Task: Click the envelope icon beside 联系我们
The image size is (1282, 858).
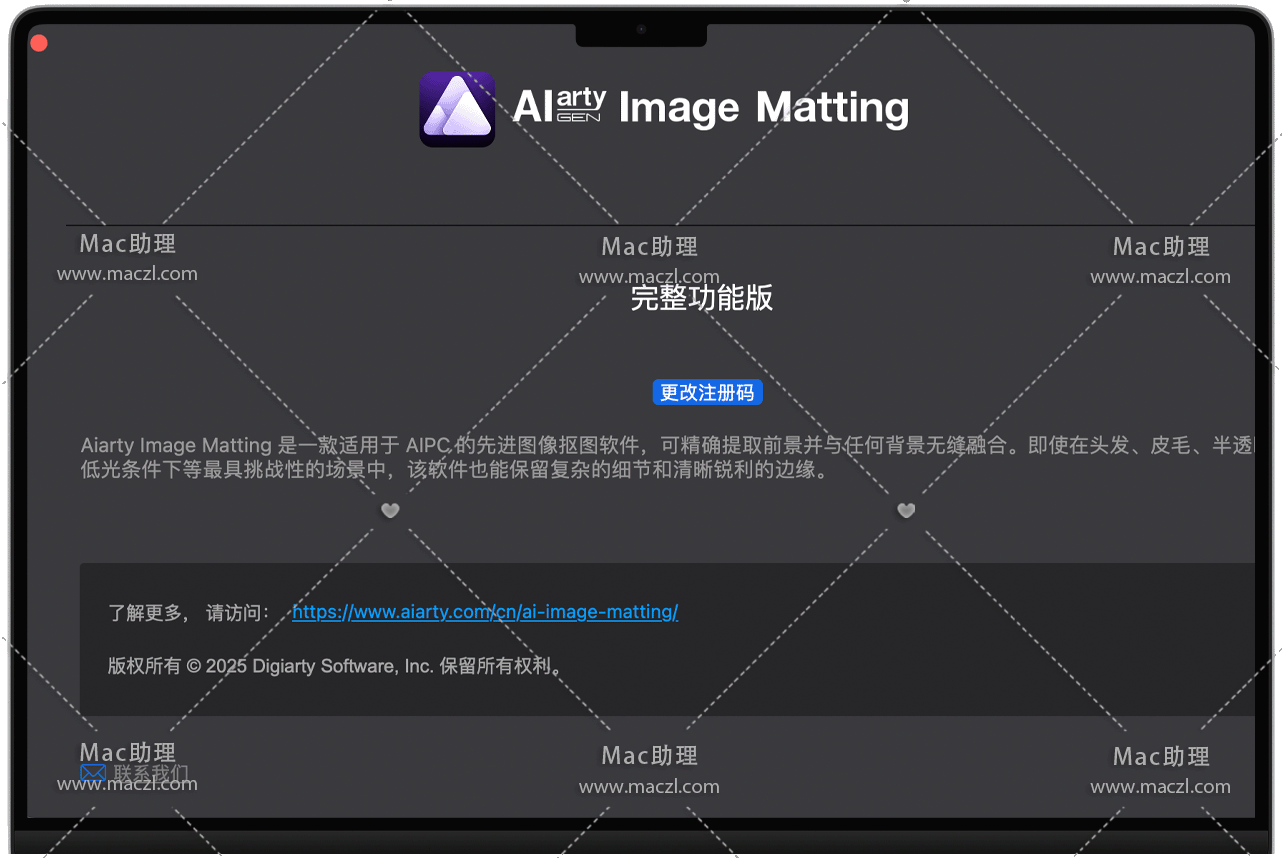Action: tap(93, 773)
